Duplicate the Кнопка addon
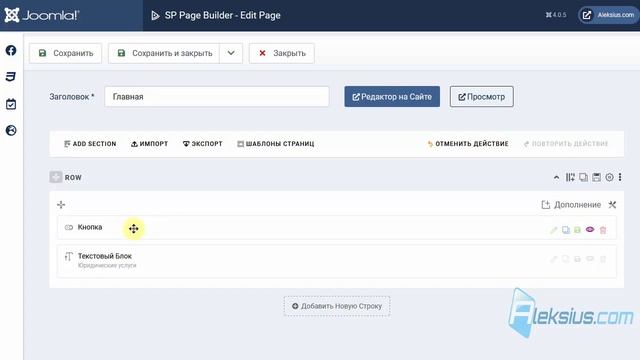This screenshot has width=640, height=360. click(566, 230)
